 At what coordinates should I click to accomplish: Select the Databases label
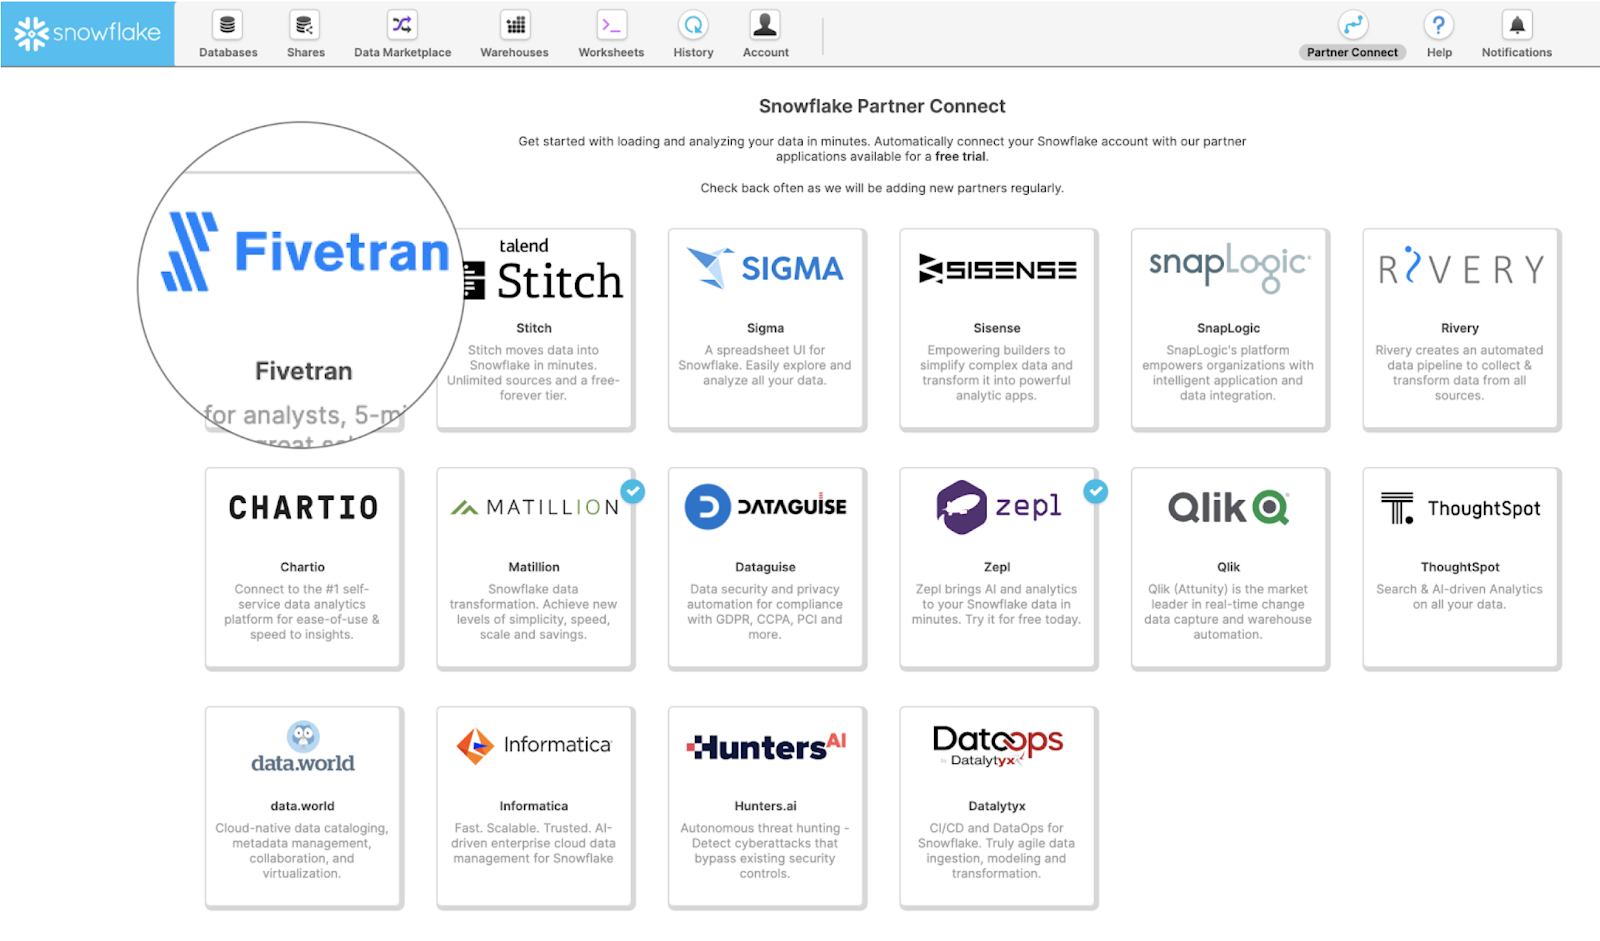coord(228,52)
